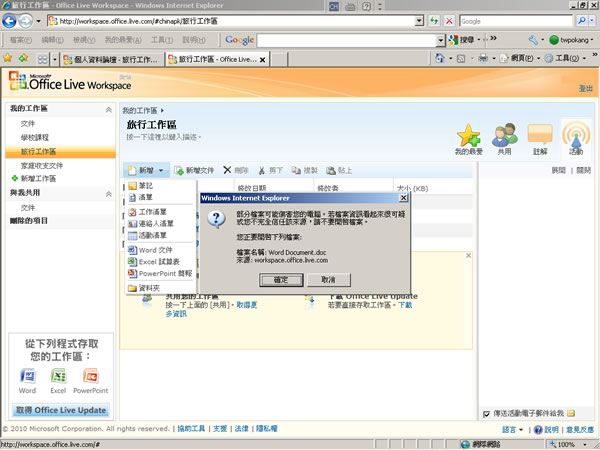Click 新增工作區 in the sidebar
The image size is (600, 450).
click(x=38, y=178)
